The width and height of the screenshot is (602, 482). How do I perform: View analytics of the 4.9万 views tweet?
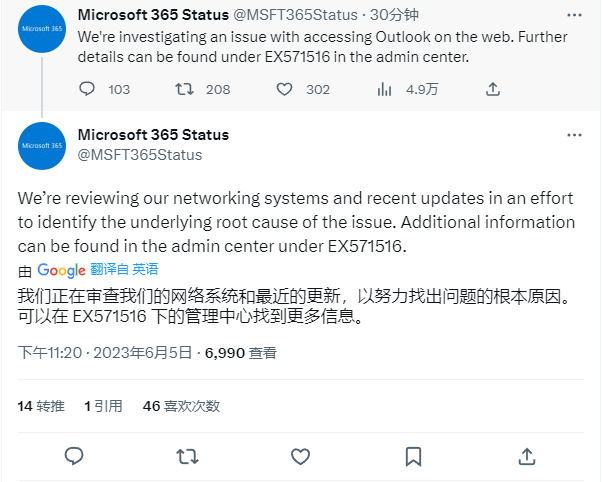point(384,89)
